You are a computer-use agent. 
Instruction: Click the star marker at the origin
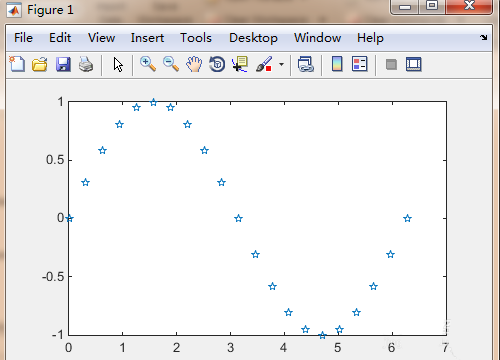(x=69, y=218)
